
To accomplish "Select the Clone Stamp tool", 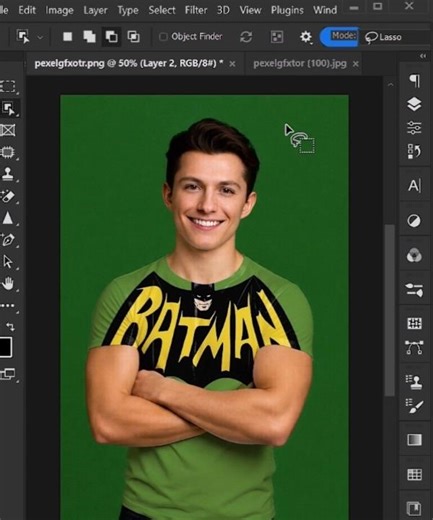I will [x=8, y=174].
